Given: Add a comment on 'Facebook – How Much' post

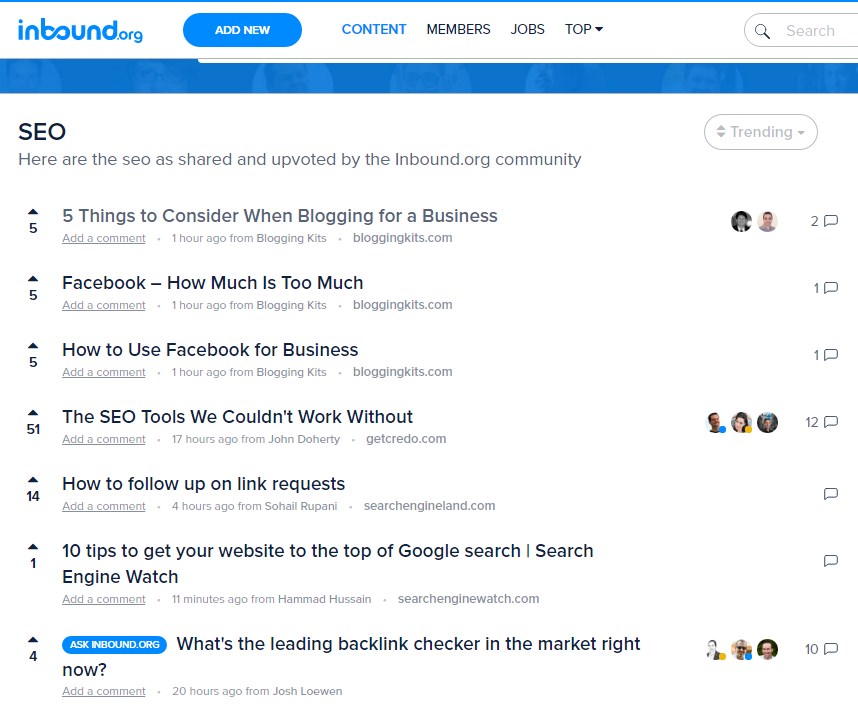Looking at the screenshot, I should click(x=103, y=305).
